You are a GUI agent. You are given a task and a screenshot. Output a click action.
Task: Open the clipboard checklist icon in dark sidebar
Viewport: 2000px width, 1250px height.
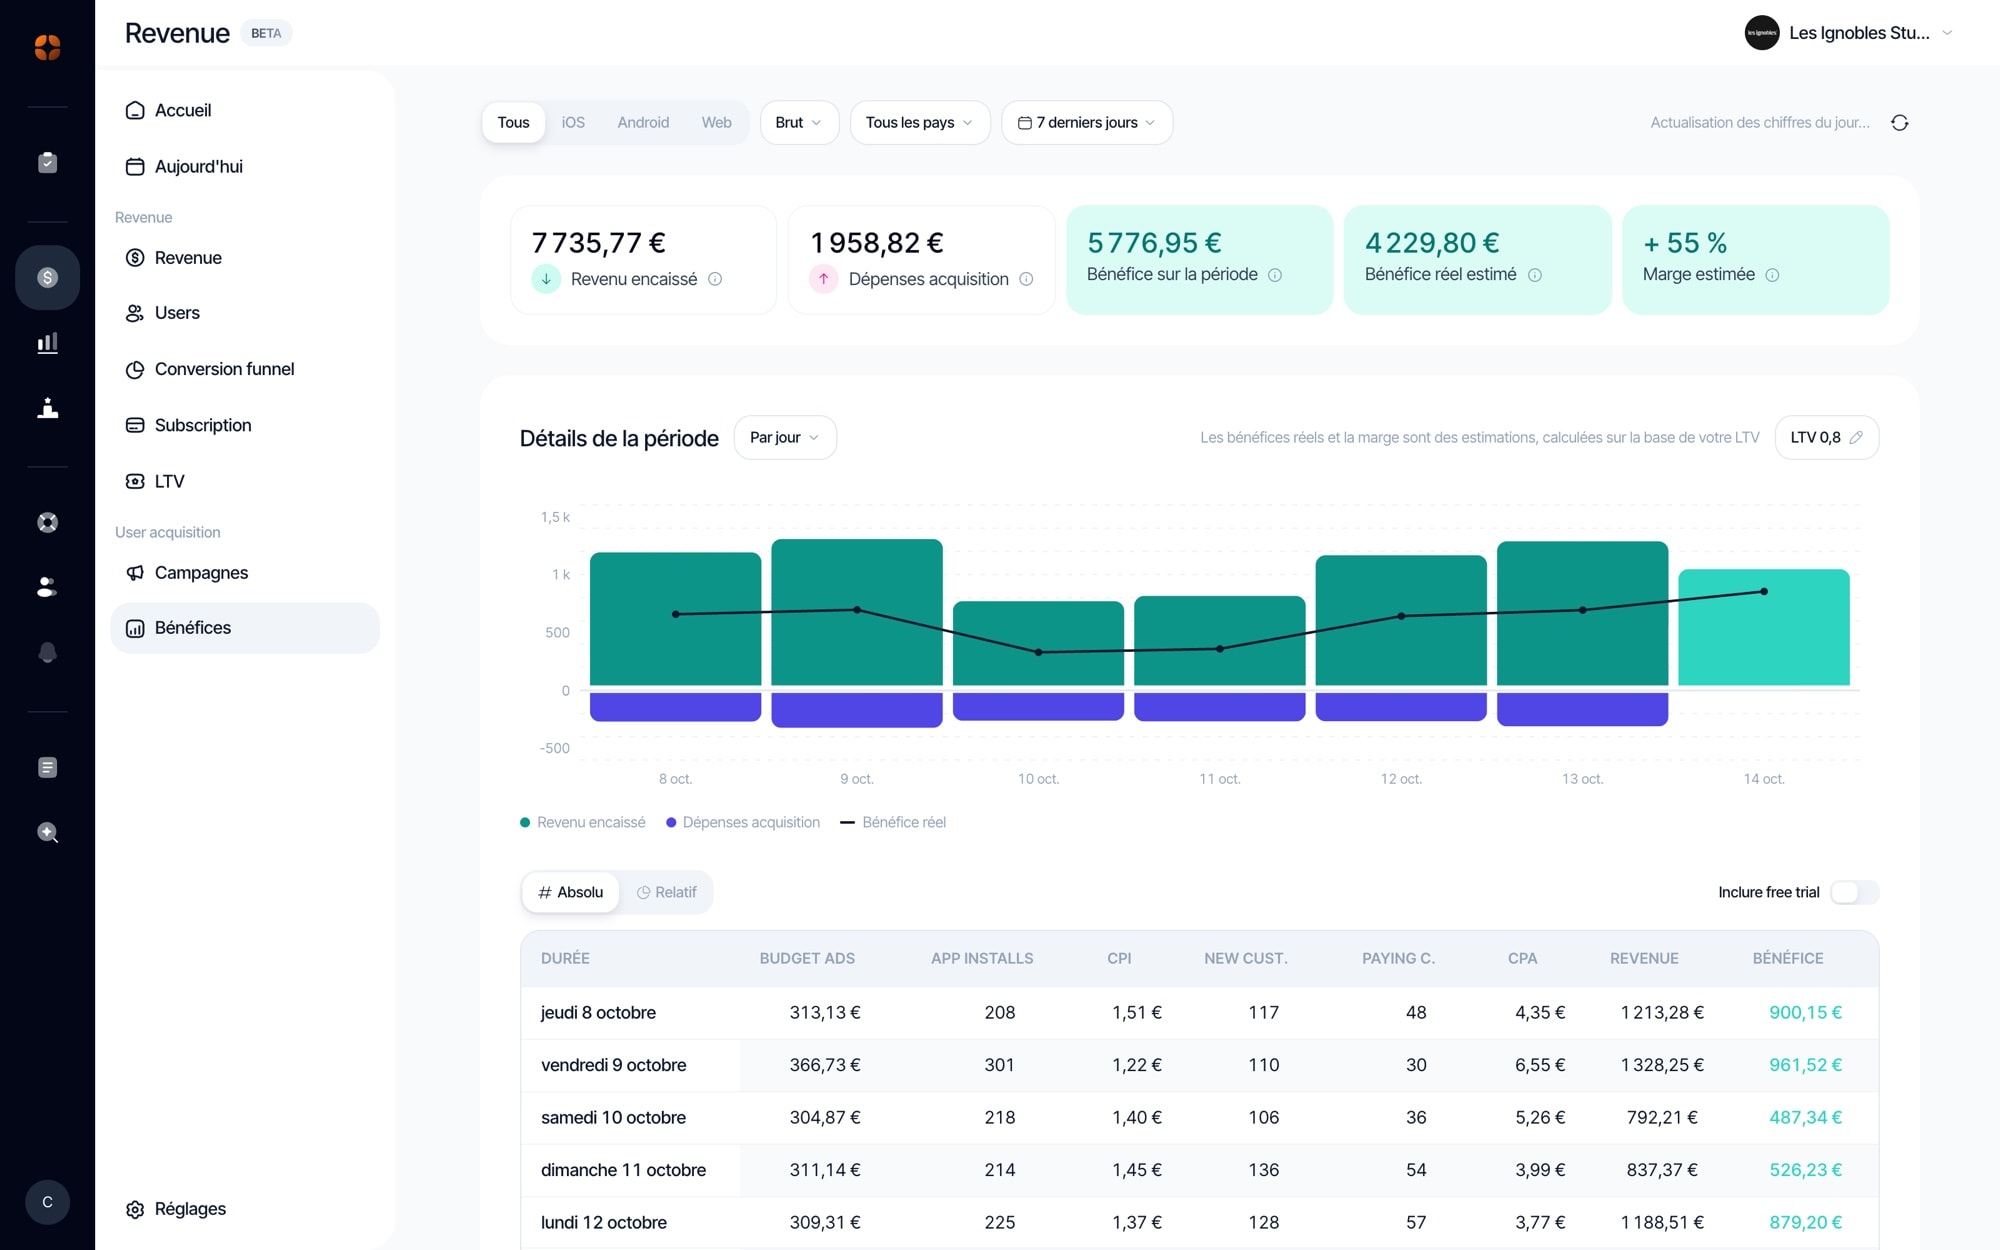pyautogui.click(x=47, y=162)
